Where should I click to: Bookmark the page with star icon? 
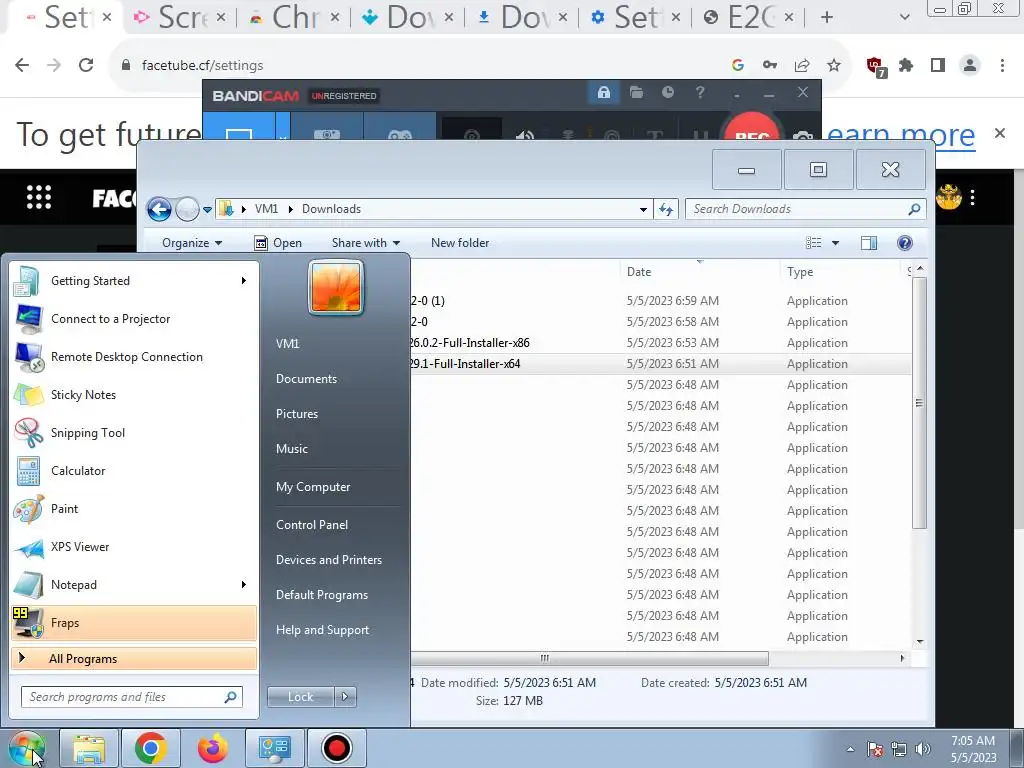pyautogui.click(x=834, y=65)
